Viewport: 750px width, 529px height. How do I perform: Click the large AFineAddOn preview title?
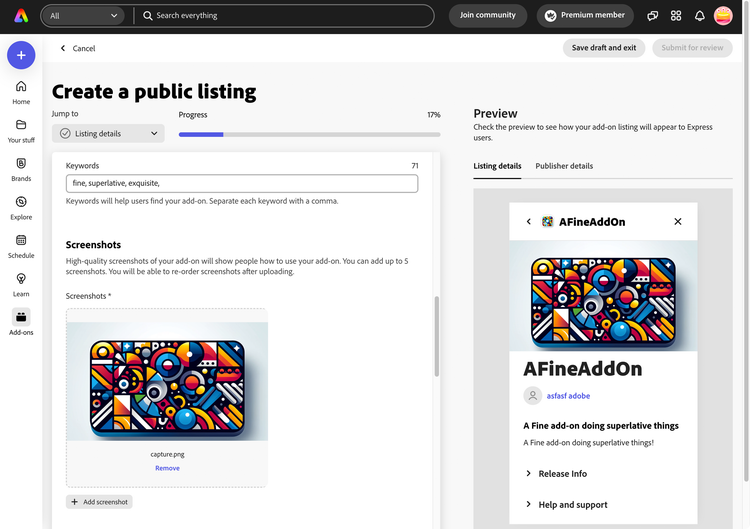tap(583, 369)
